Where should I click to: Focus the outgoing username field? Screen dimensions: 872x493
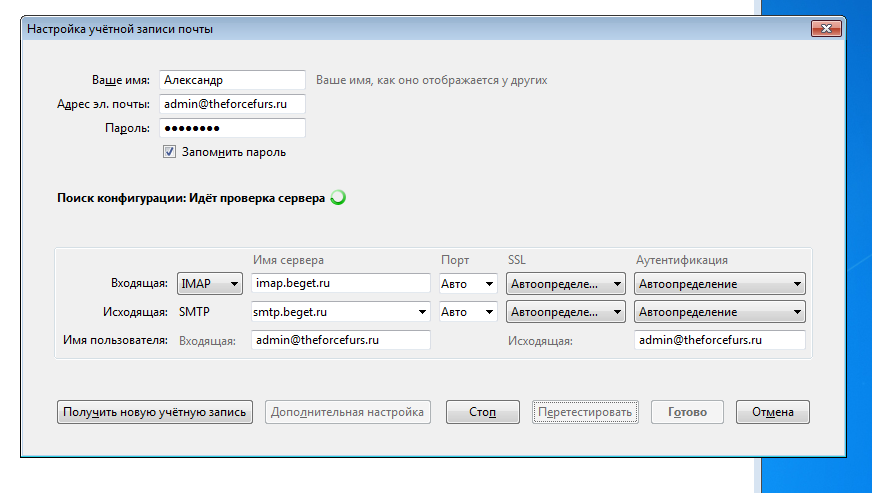pyautogui.click(x=720, y=340)
